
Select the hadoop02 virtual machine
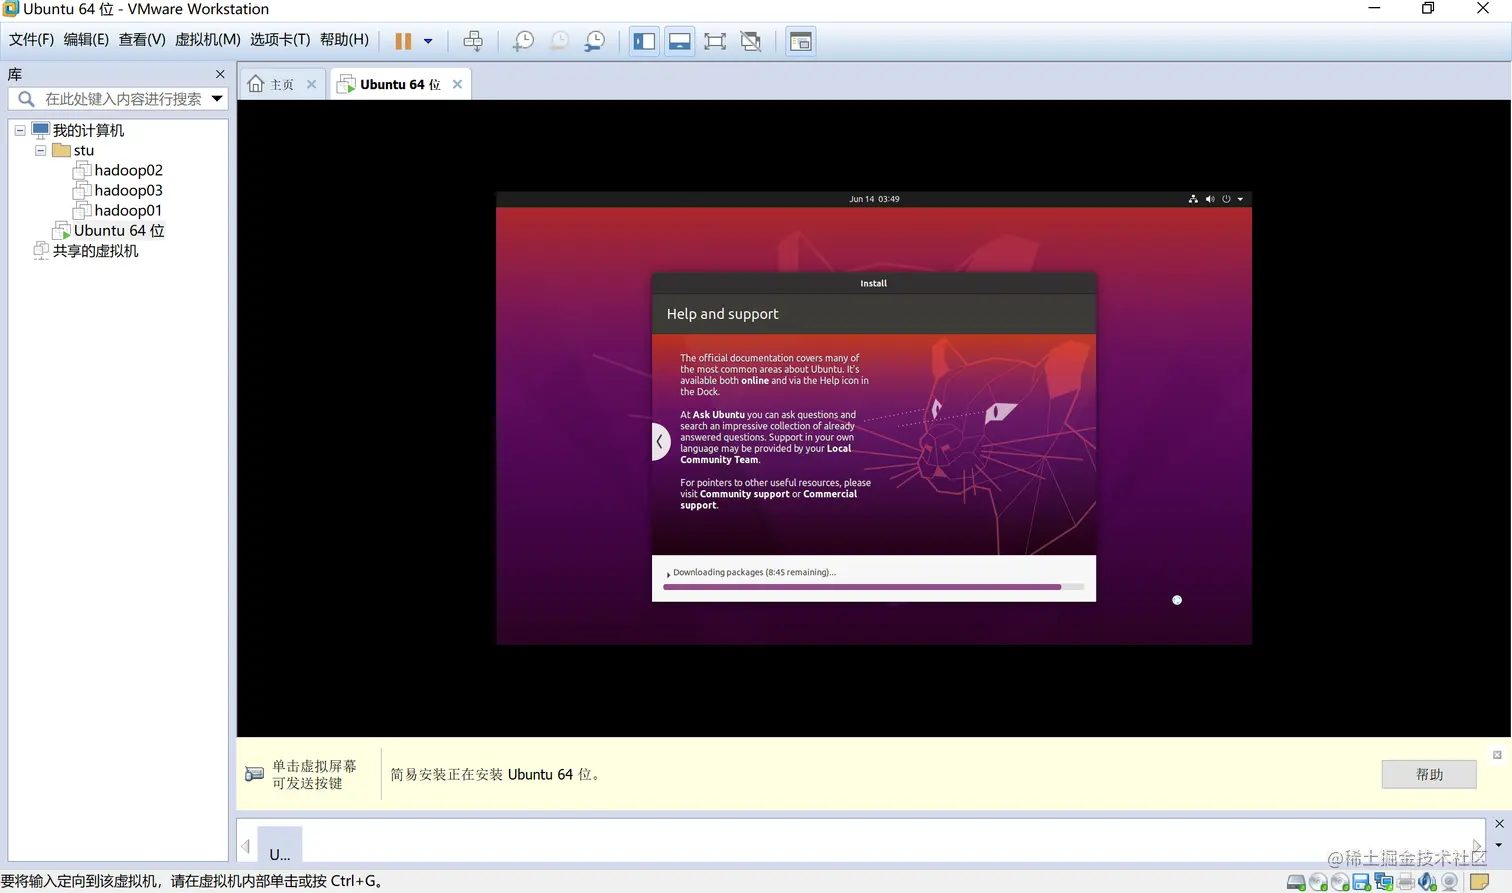click(128, 170)
